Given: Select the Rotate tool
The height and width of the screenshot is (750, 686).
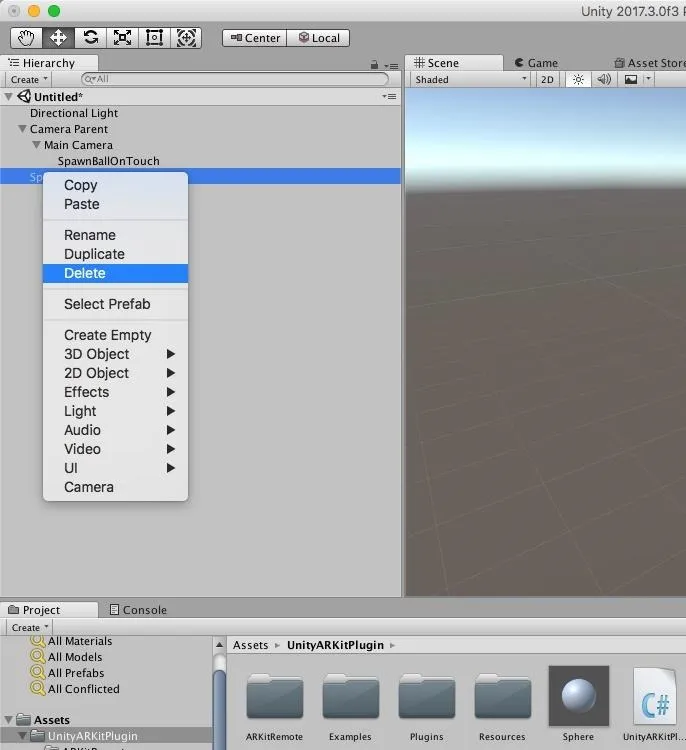Looking at the screenshot, I should point(90,37).
